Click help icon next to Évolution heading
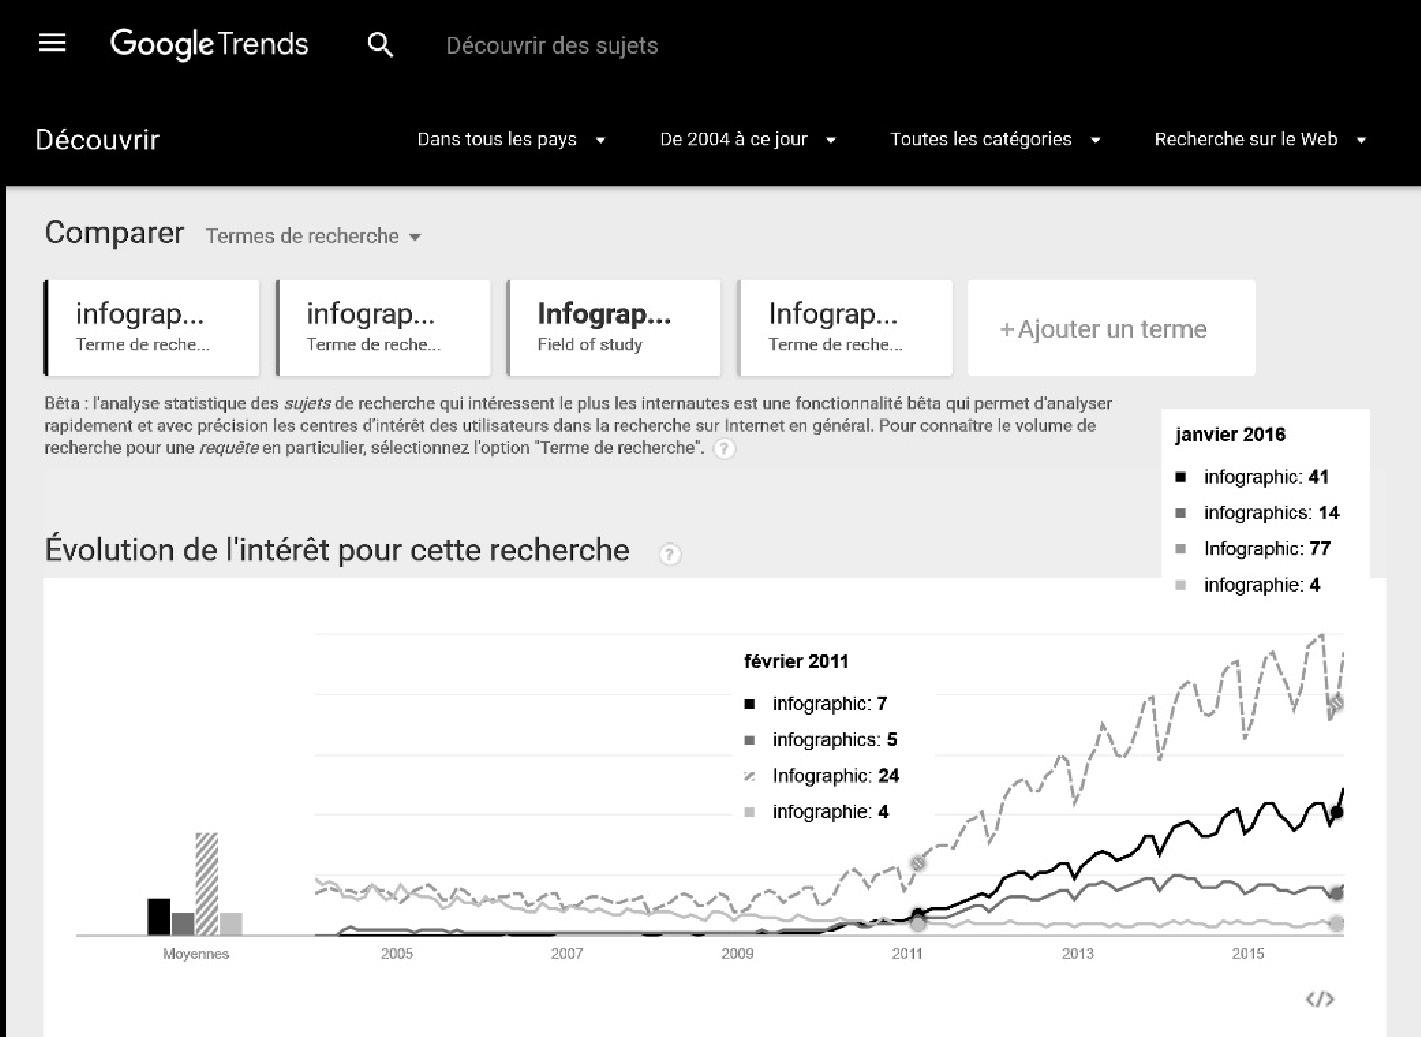1421x1037 pixels. 670,554
